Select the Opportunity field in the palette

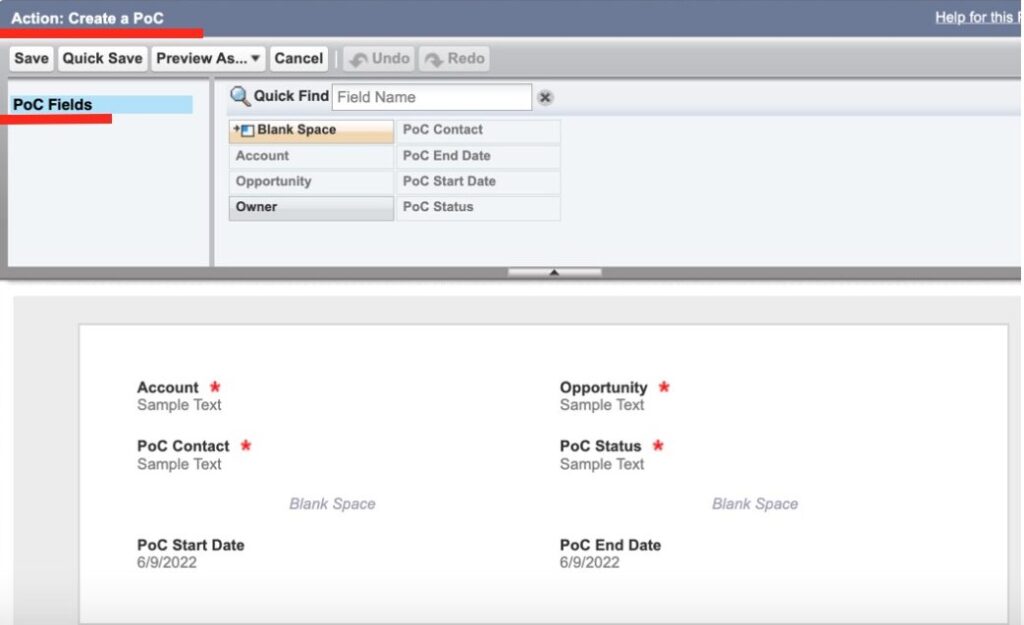pos(272,181)
